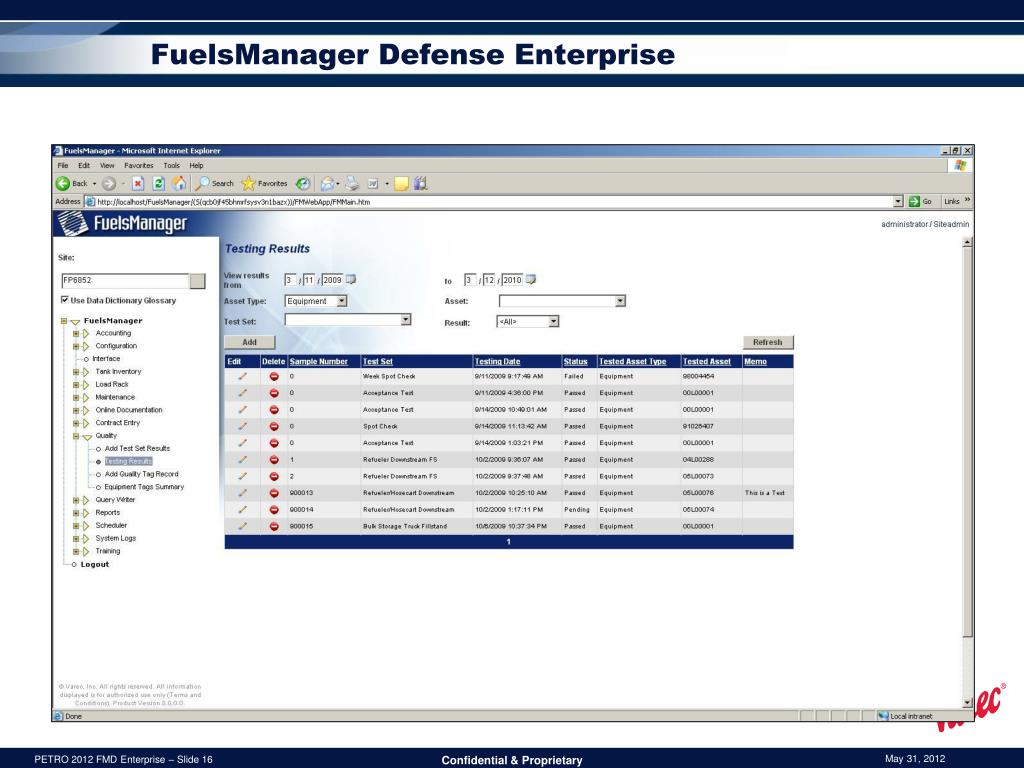Click the Go button beside the address bar
This screenshot has height=768, width=1024.
coord(921,202)
